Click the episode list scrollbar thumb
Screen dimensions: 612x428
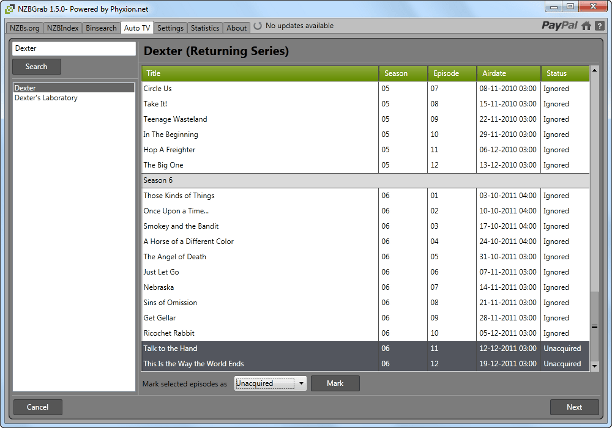coord(594,326)
